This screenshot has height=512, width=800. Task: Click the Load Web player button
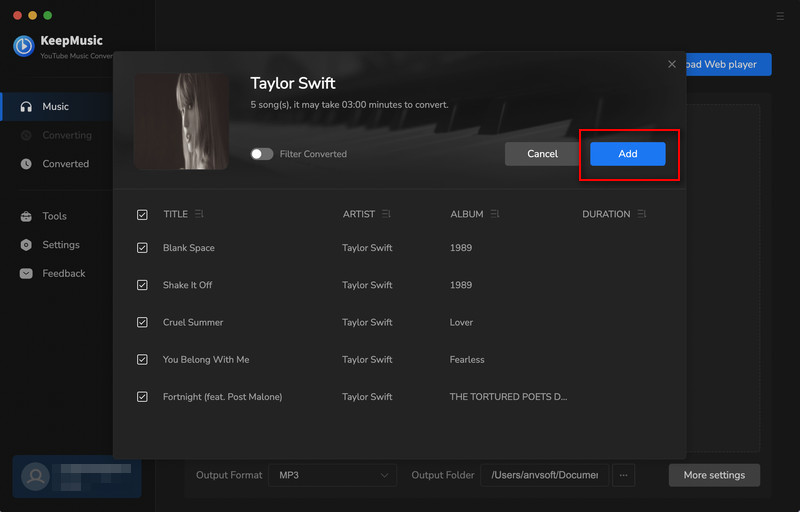[728, 64]
